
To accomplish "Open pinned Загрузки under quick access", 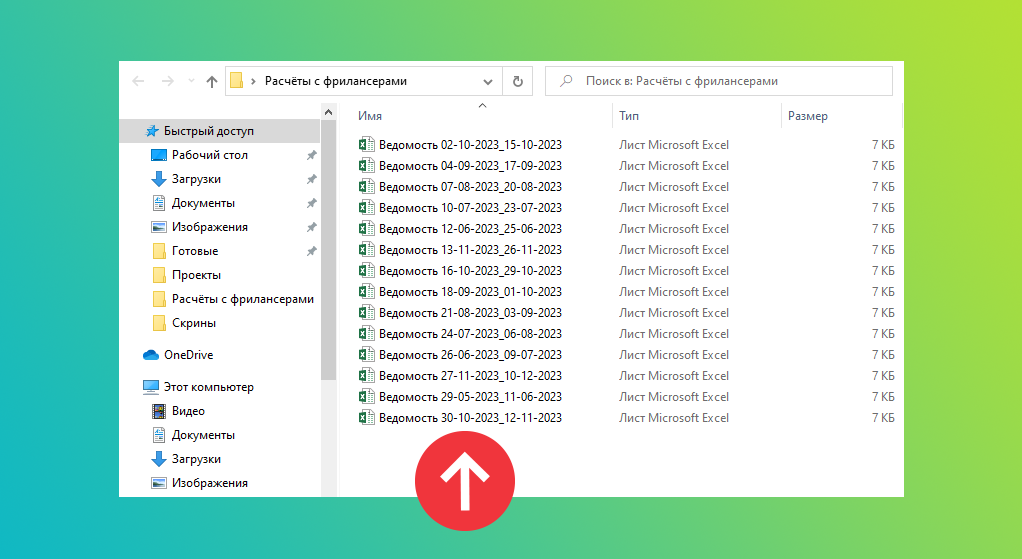I will (x=196, y=179).
